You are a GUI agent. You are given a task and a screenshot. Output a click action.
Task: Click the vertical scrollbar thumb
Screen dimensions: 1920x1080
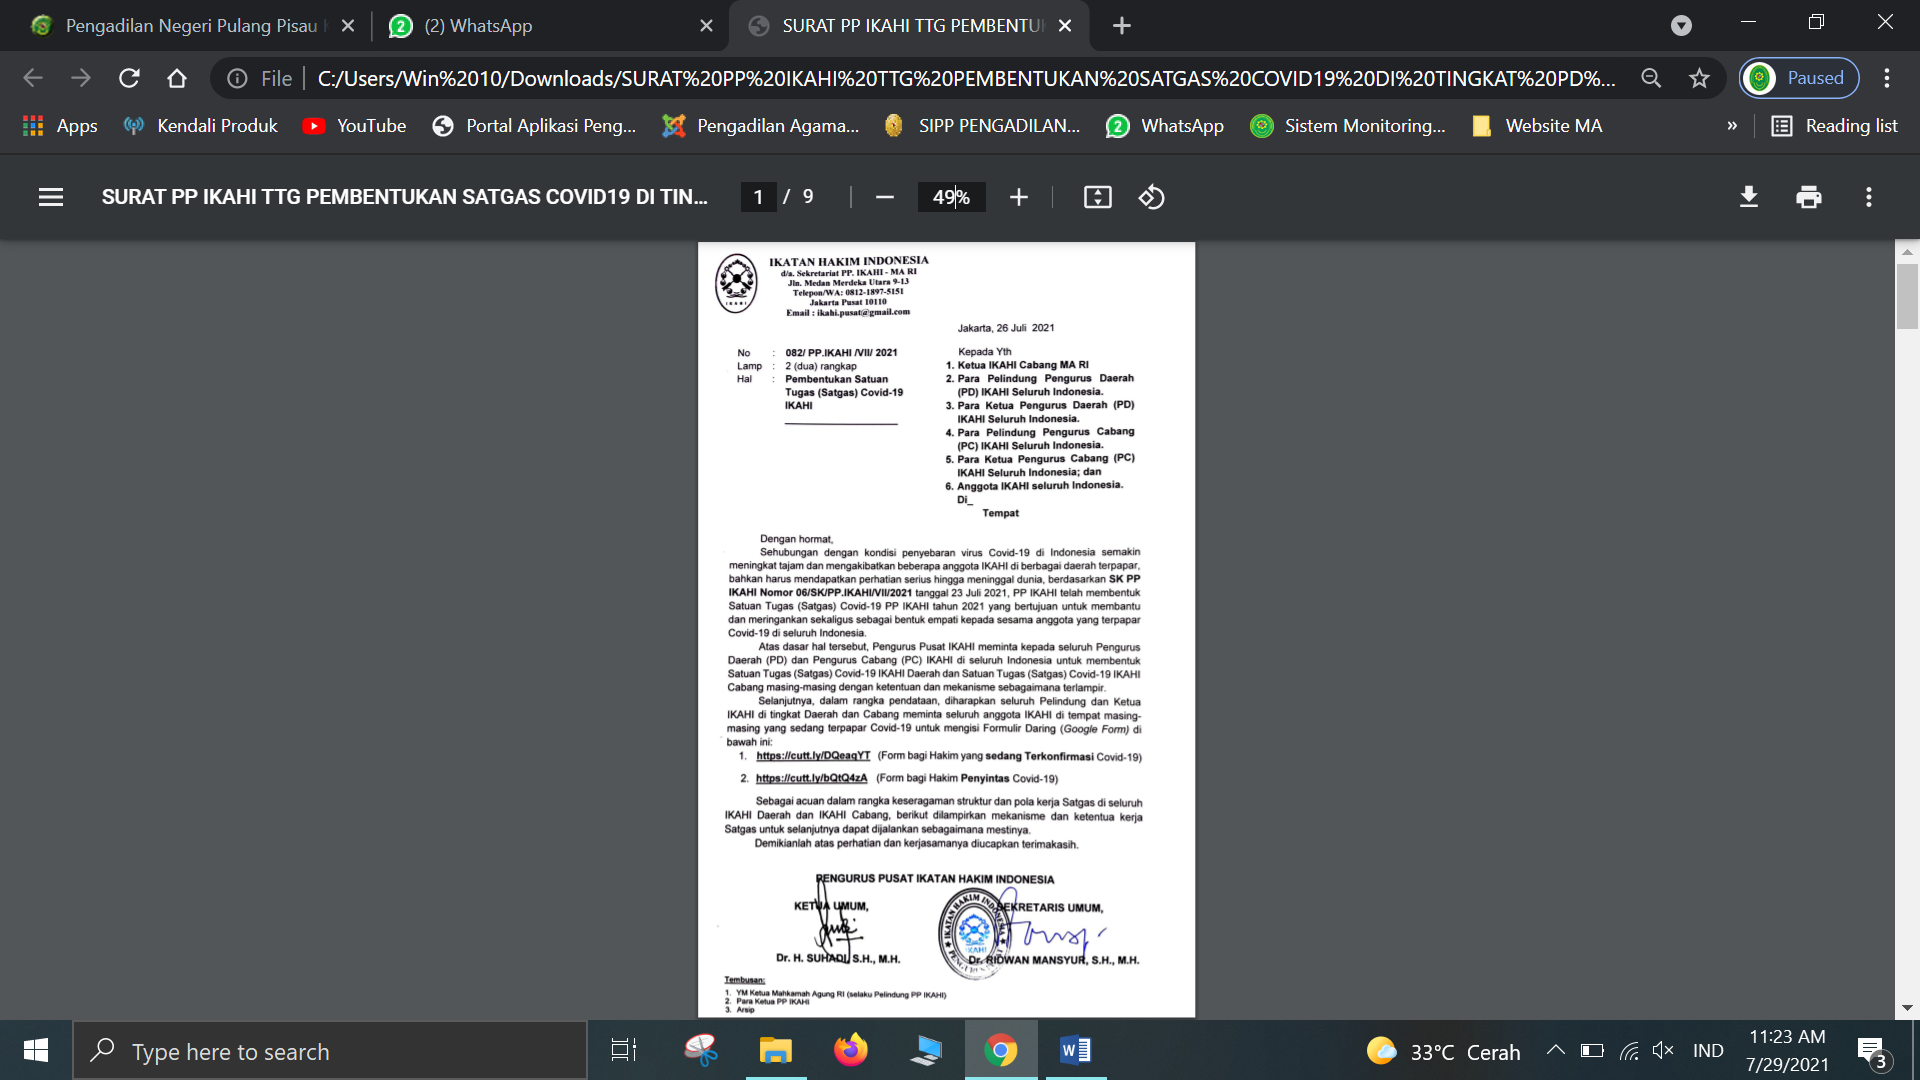(x=1907, y=296)
